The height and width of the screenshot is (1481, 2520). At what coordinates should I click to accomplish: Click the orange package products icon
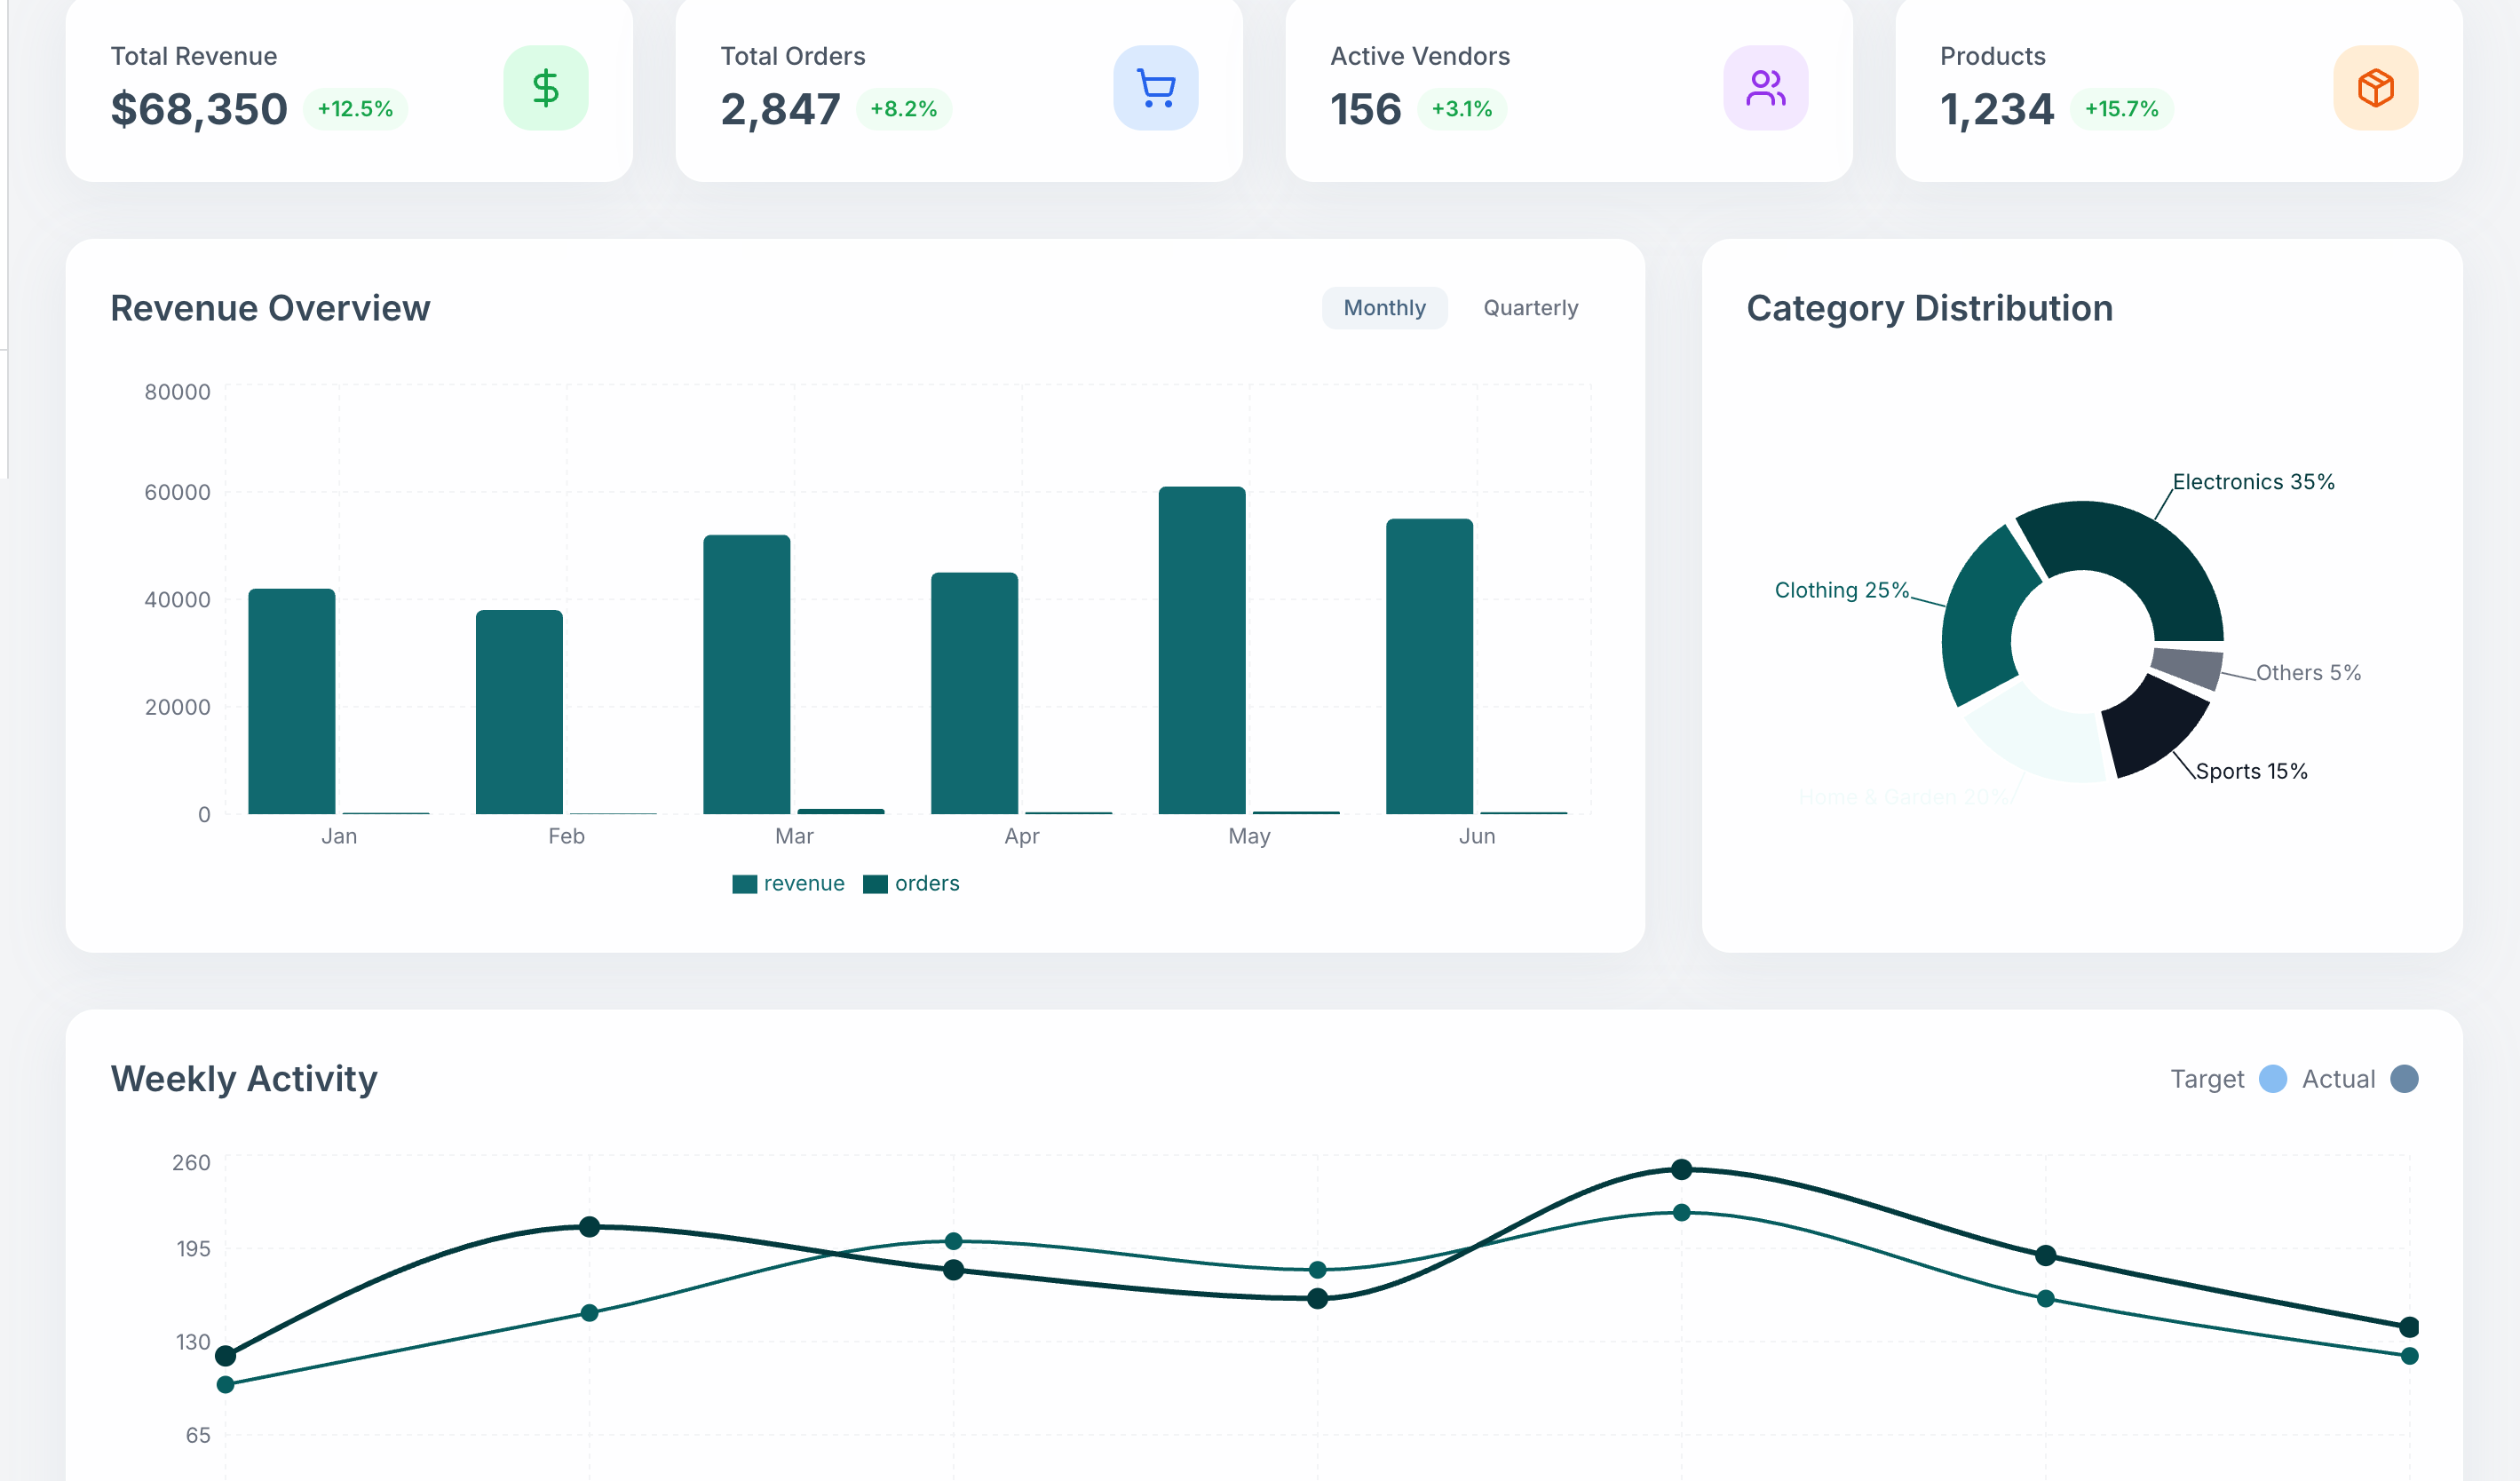(2375, 88)
